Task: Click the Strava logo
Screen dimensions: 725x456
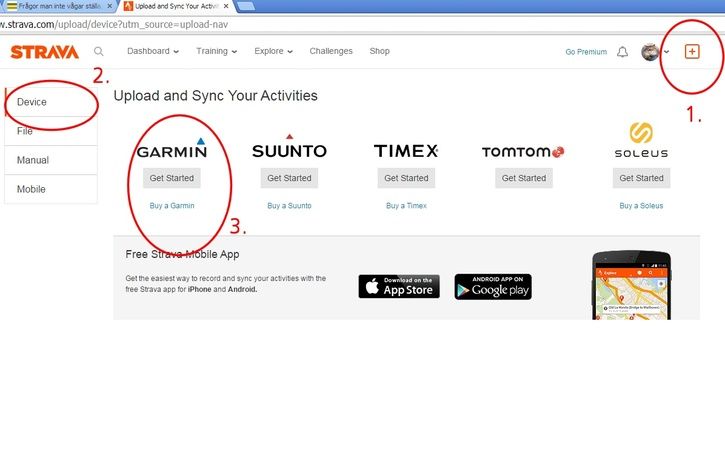Action: (x=44, y=52)
